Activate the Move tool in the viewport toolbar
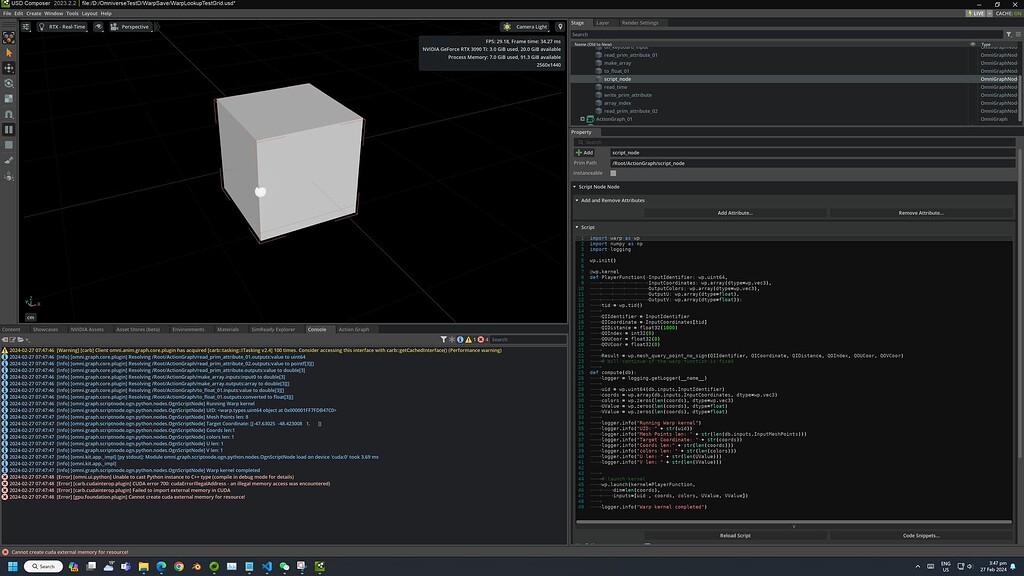 (9, 70)
